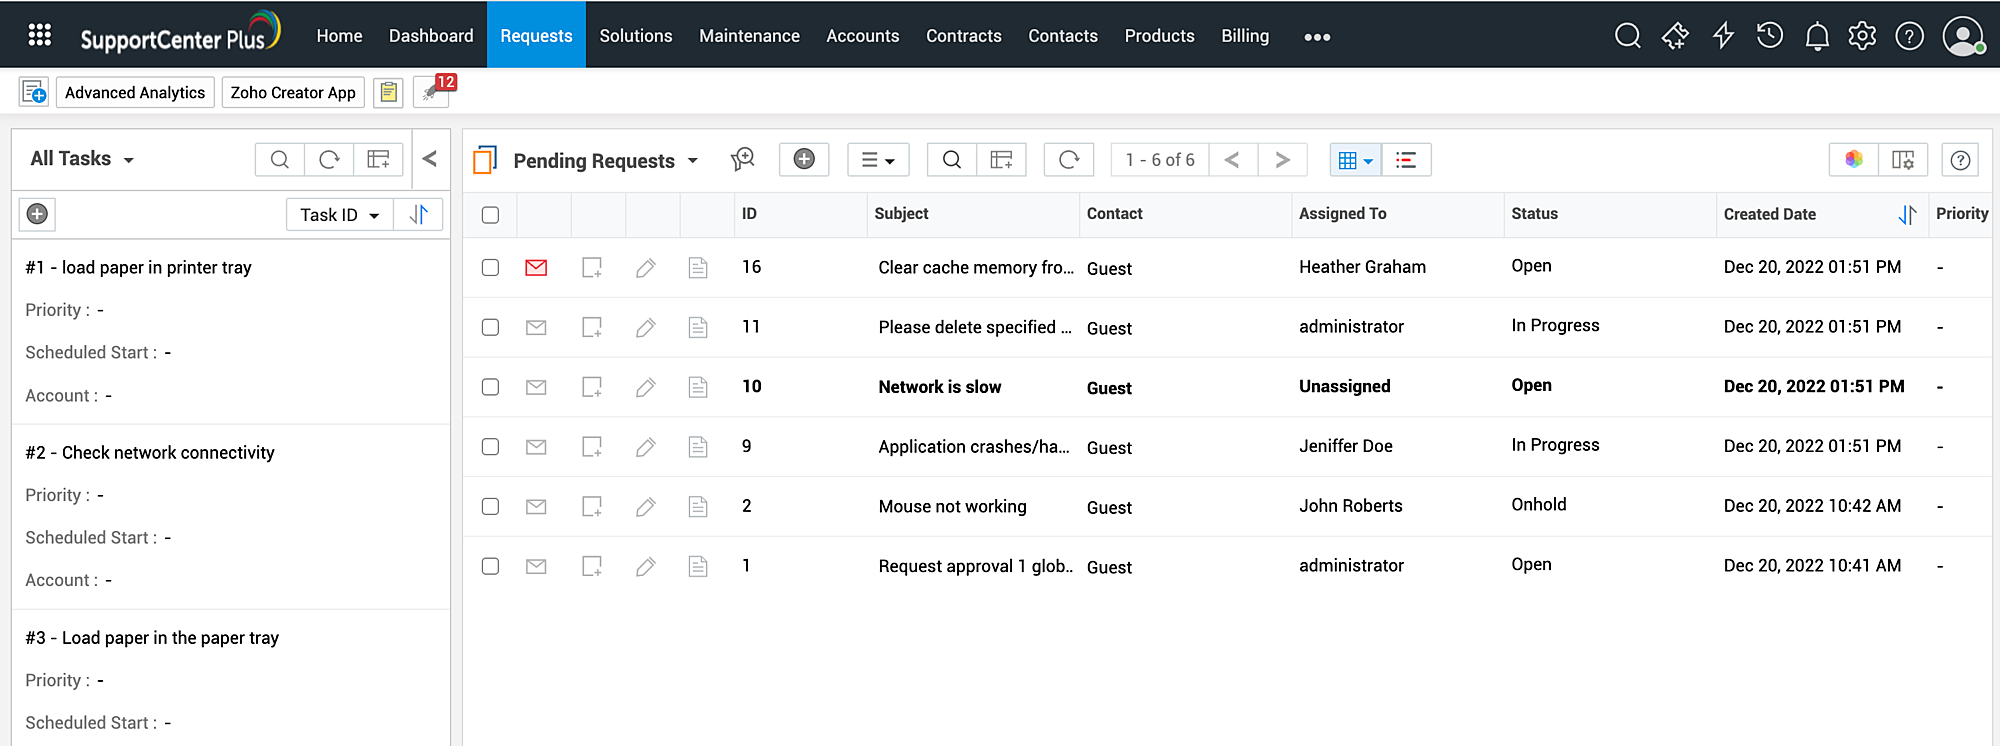Click the Advanced Analytics button
Image resolution: width=2000 pixels, height=746 pixels.
point(135,93)
